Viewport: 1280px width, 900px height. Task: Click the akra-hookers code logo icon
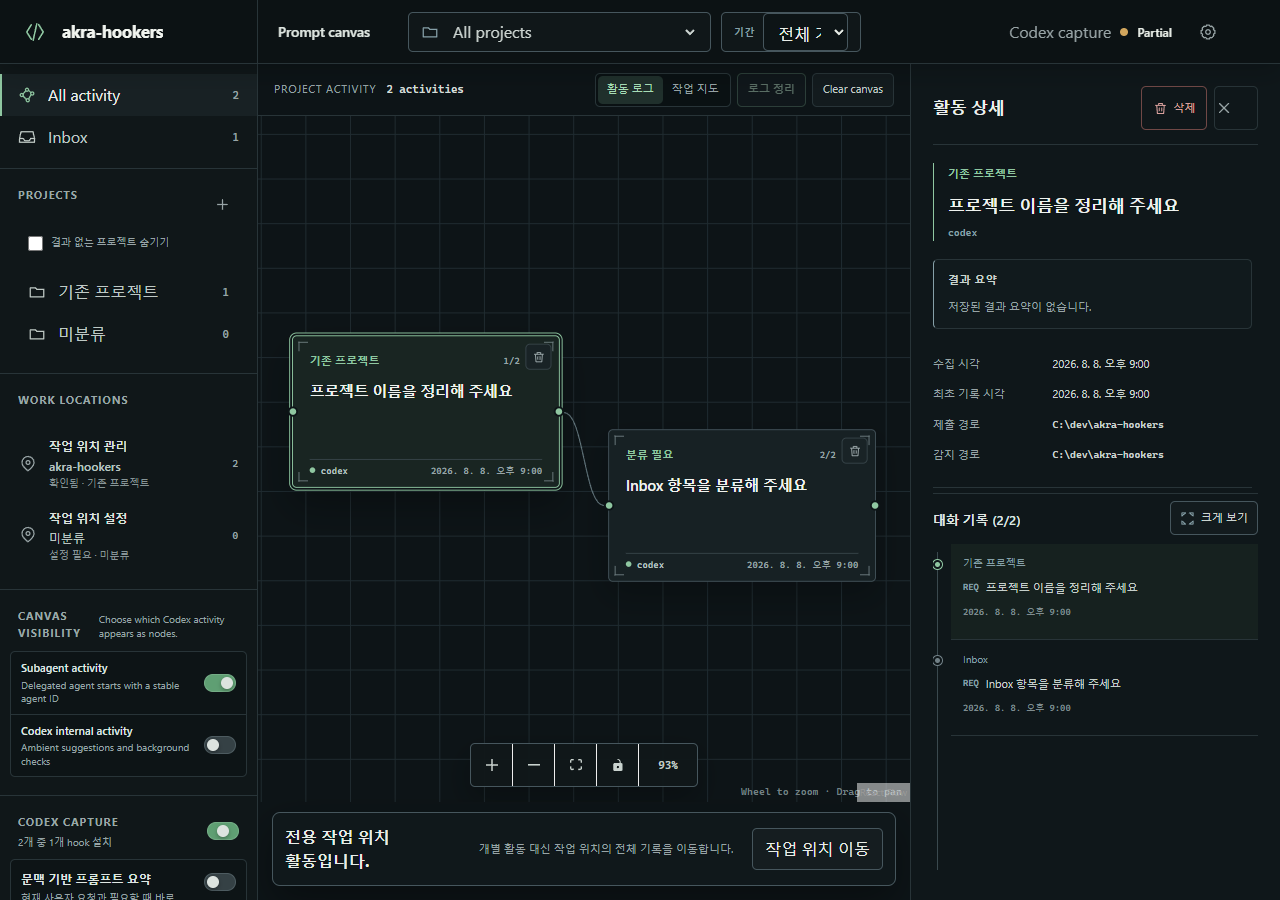(35, 32)
